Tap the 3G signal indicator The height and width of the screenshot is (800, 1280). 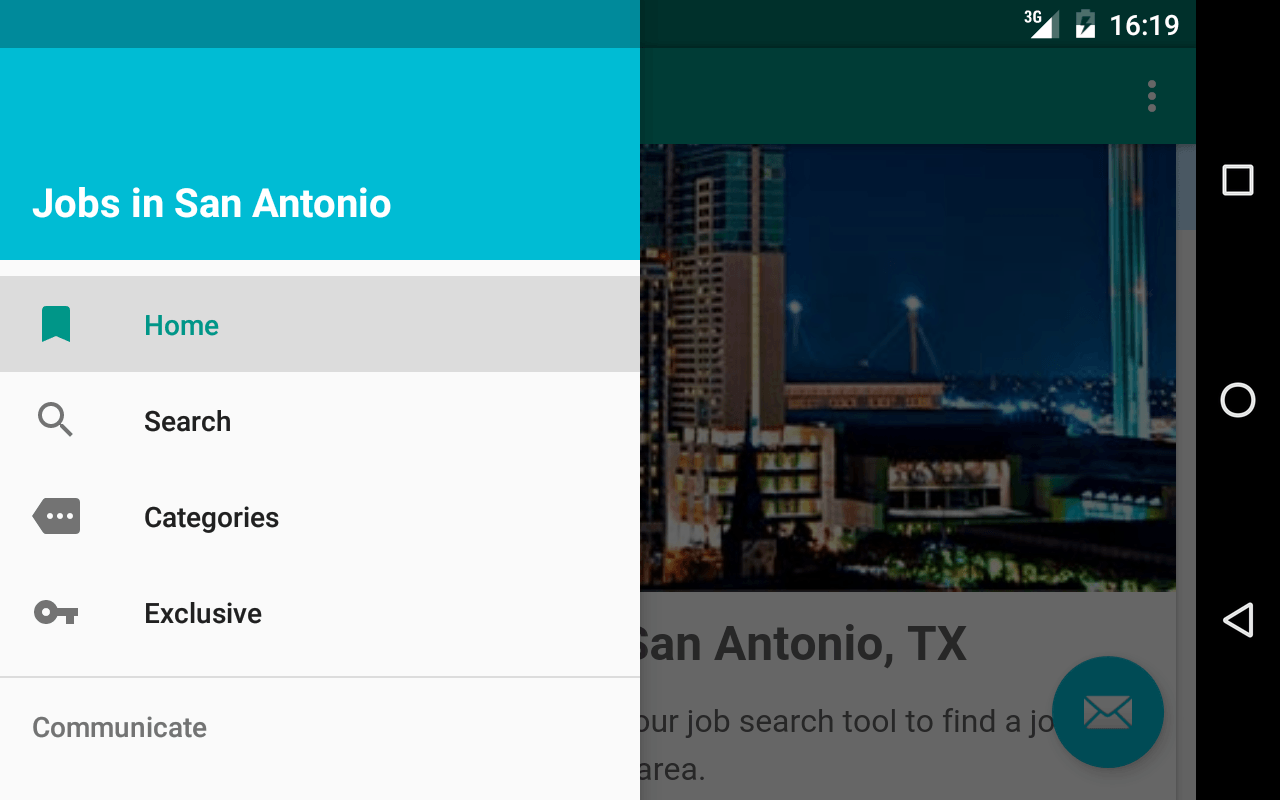pos(1041,24)
